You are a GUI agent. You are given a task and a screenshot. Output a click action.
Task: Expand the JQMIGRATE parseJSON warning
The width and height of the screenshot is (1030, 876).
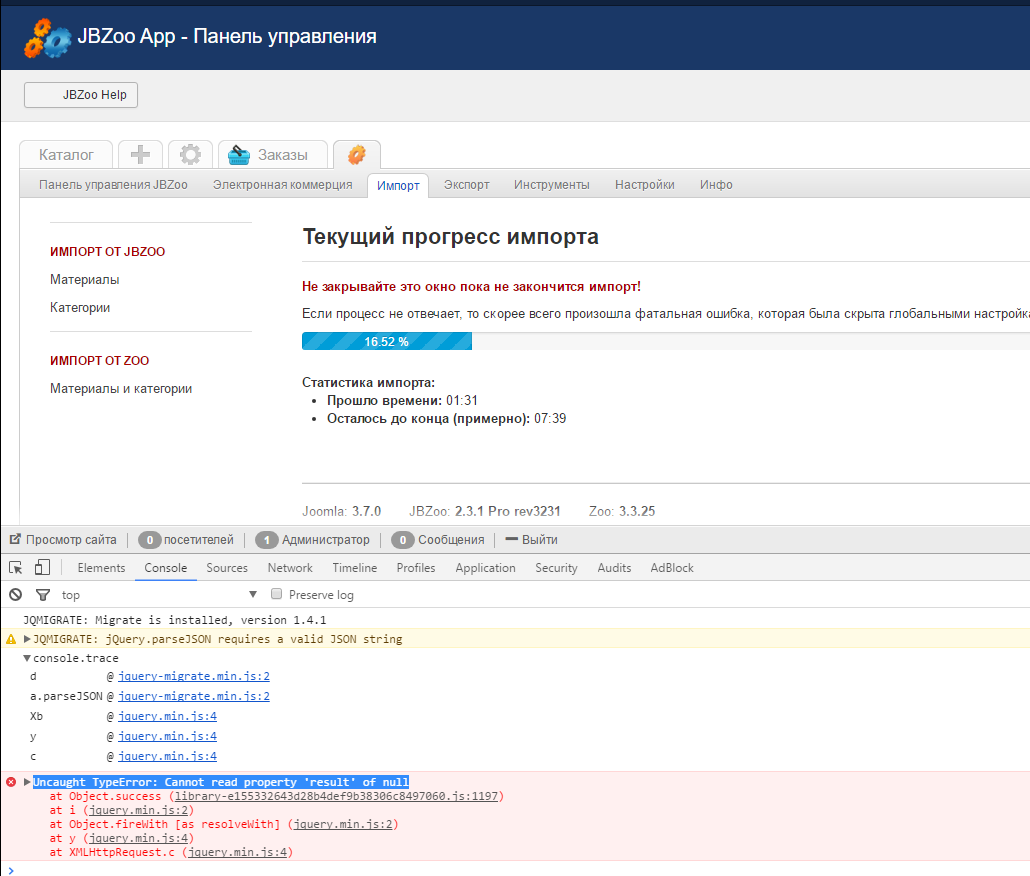click(27, 639)
